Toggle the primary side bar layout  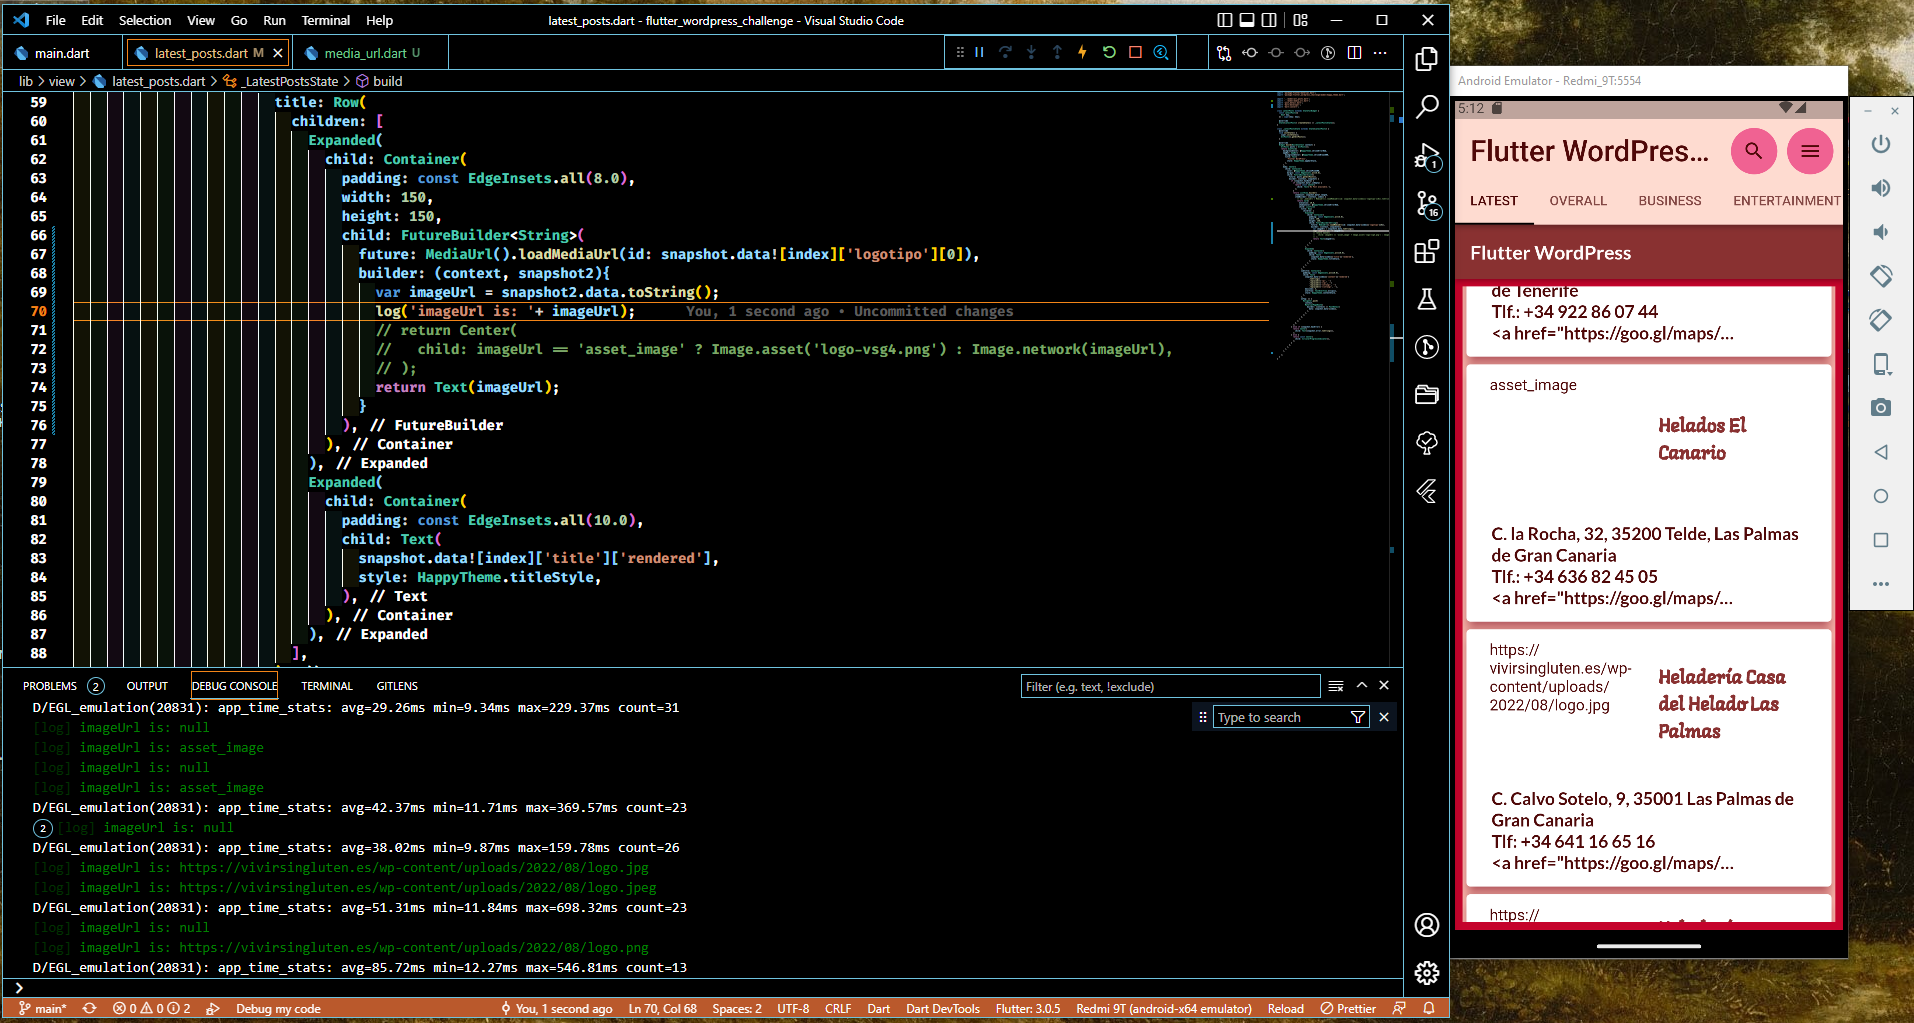pos(1225,20)
